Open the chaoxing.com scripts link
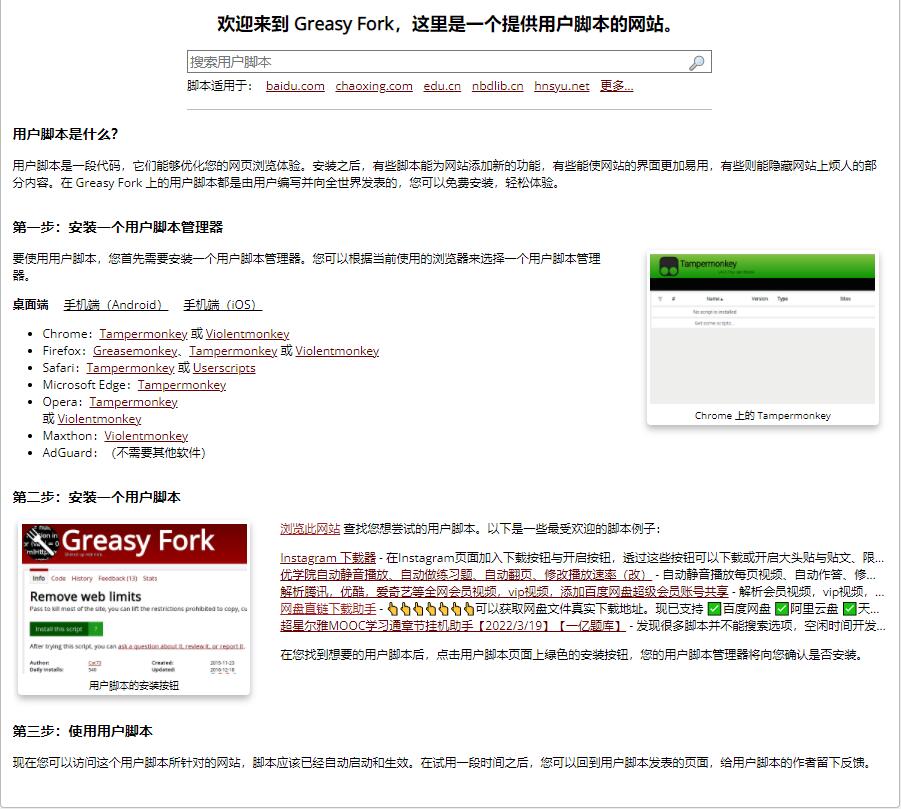Image resolution: width=901 pixels, height=809 pixels. (374, 86)
